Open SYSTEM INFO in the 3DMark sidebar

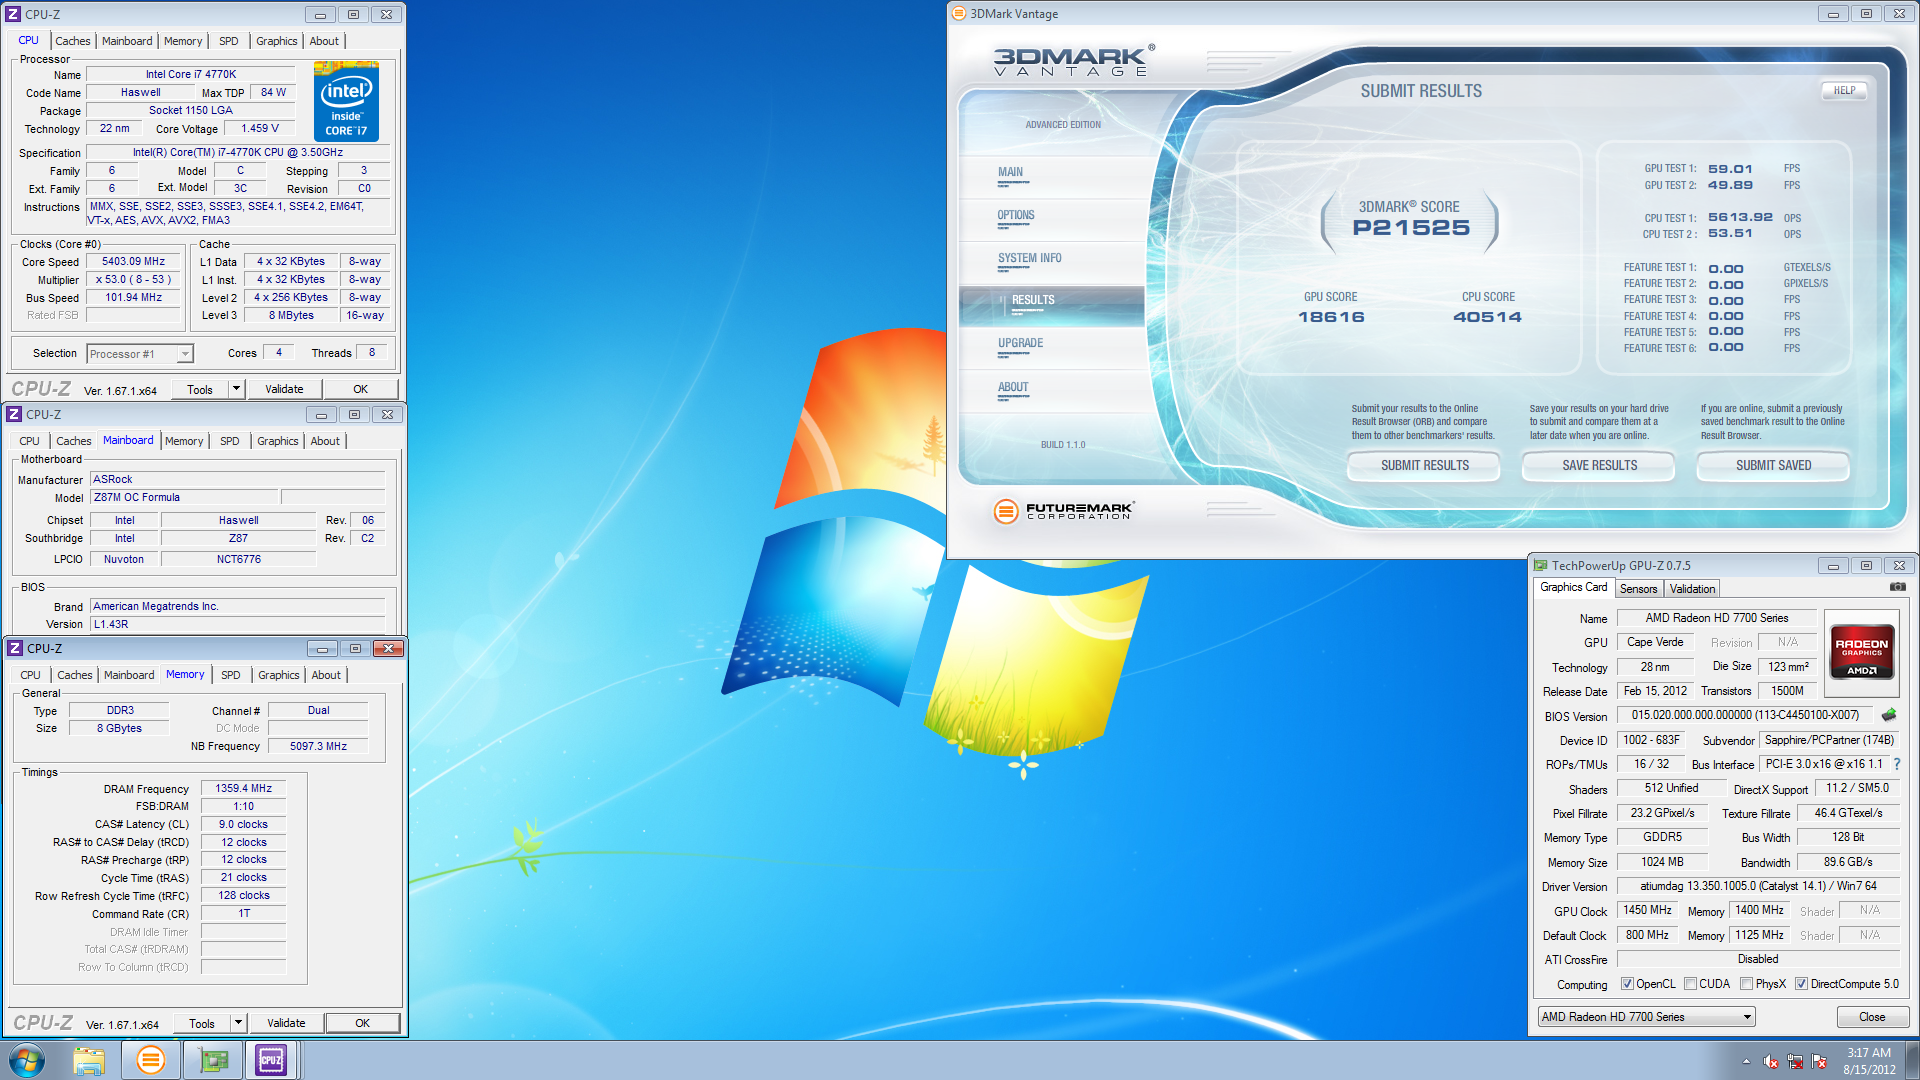coord(1052,262)
